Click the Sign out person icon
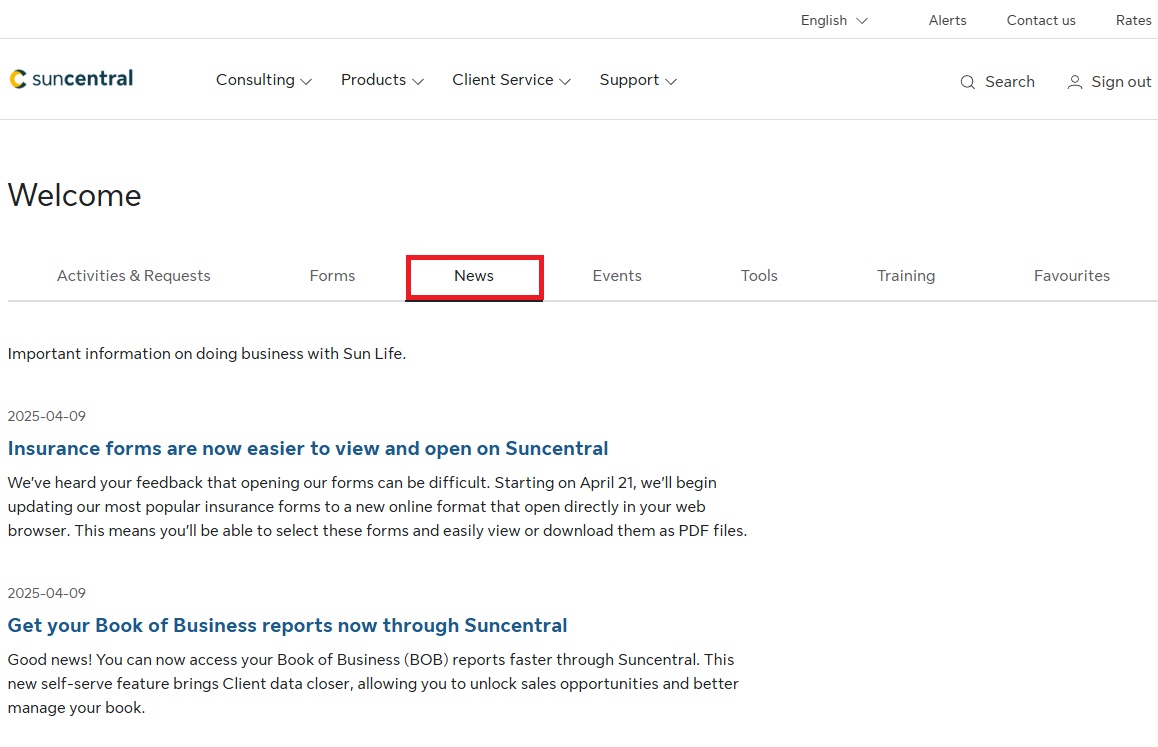The image size is (1158, 747). point(1075,82)
